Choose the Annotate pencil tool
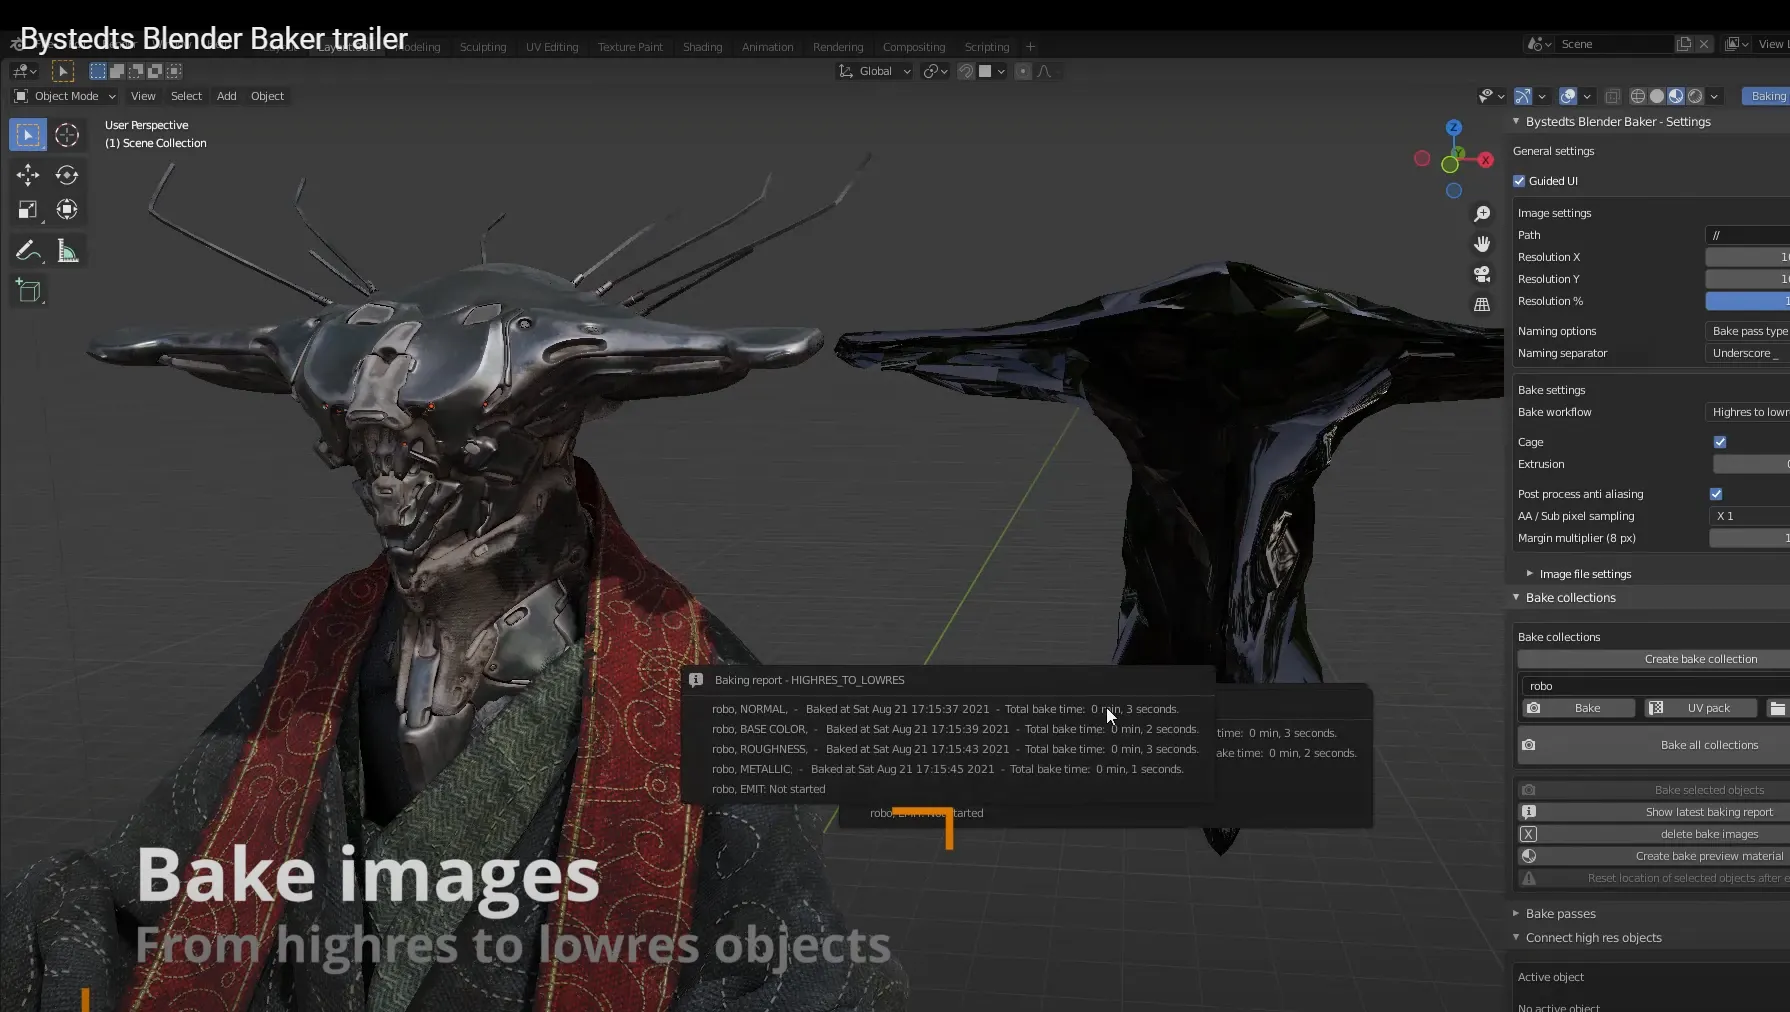Image resolution: width=1790 pixels, height=1012 pixels. 27,251
